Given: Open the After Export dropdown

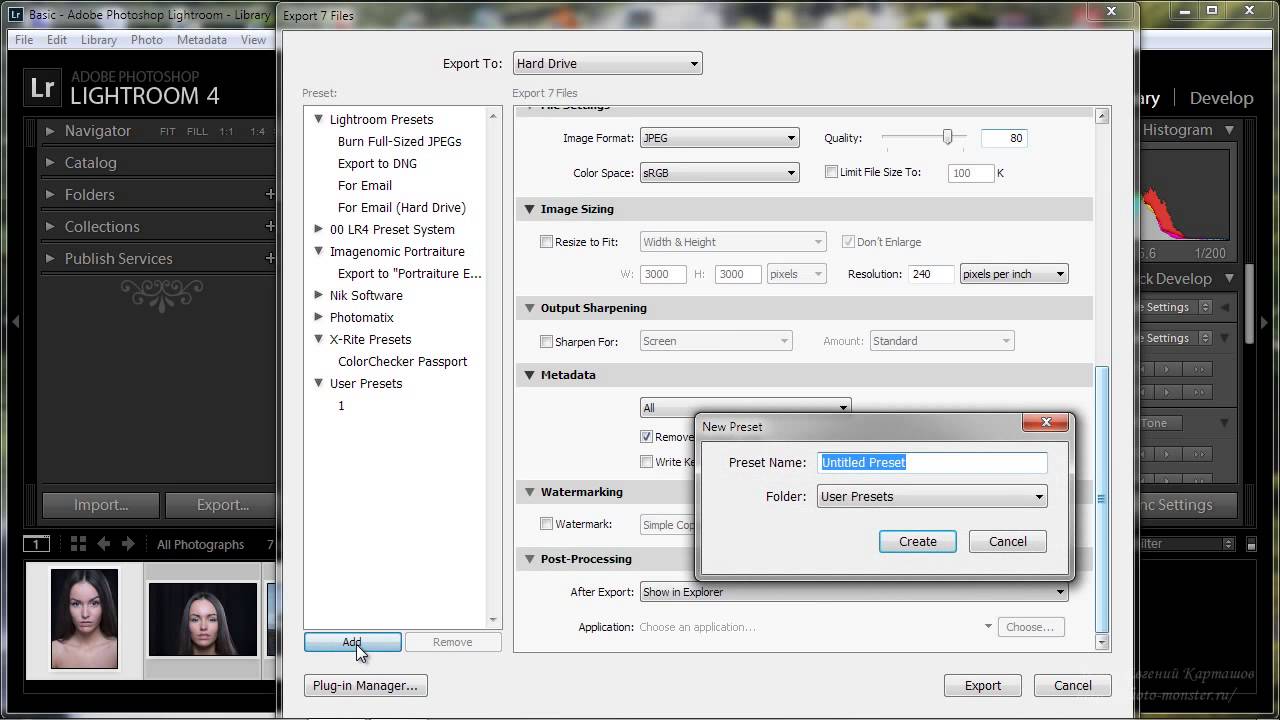Looking at the screenshot, I should [854, 592].
